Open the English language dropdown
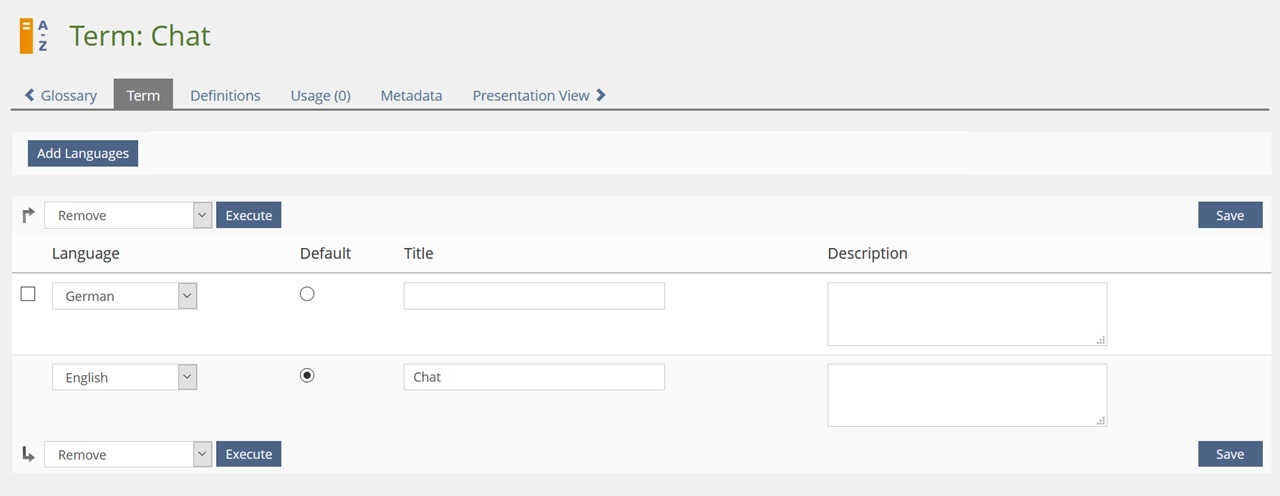 (124, 377)
